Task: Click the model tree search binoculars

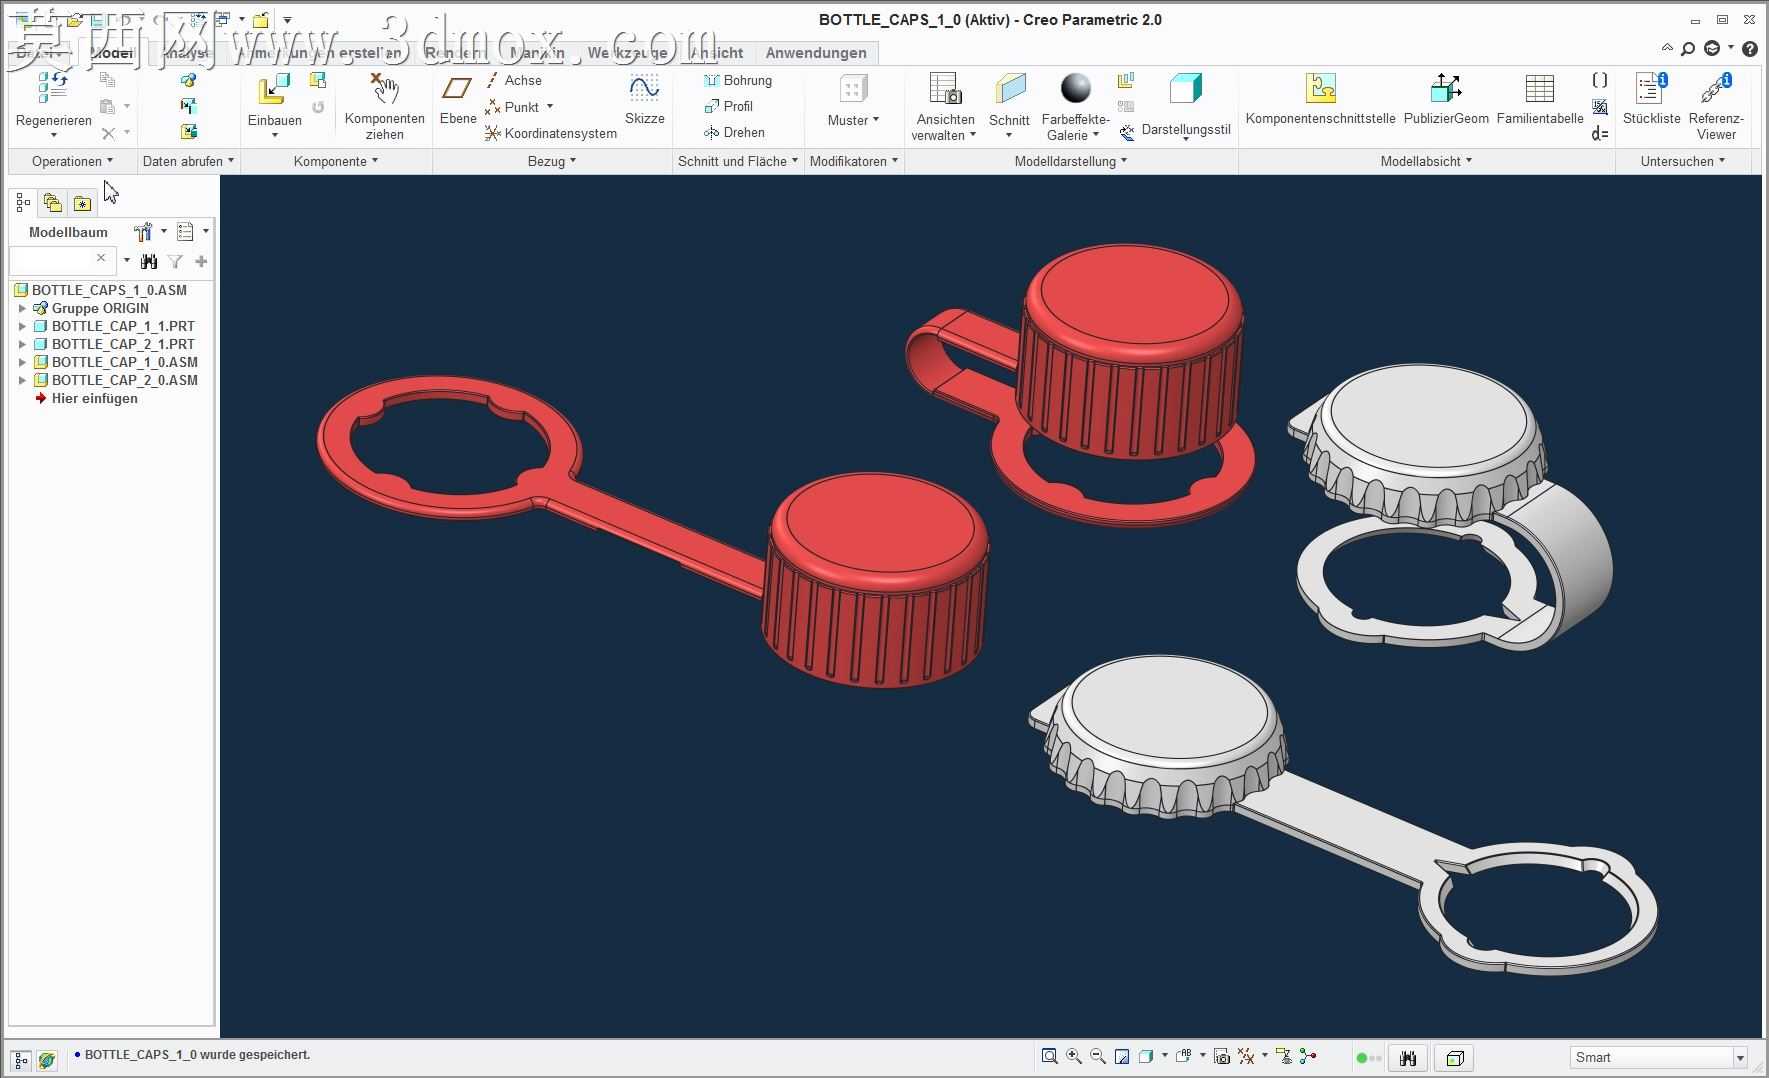Action: (149, 261)
